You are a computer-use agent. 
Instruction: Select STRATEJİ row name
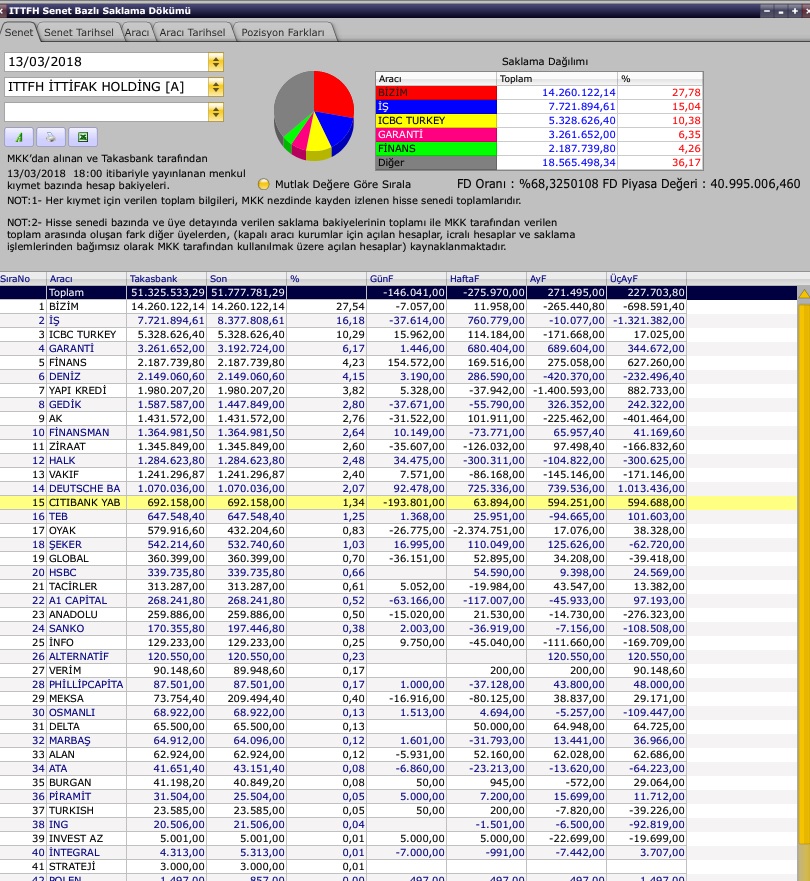pos(72,867)
